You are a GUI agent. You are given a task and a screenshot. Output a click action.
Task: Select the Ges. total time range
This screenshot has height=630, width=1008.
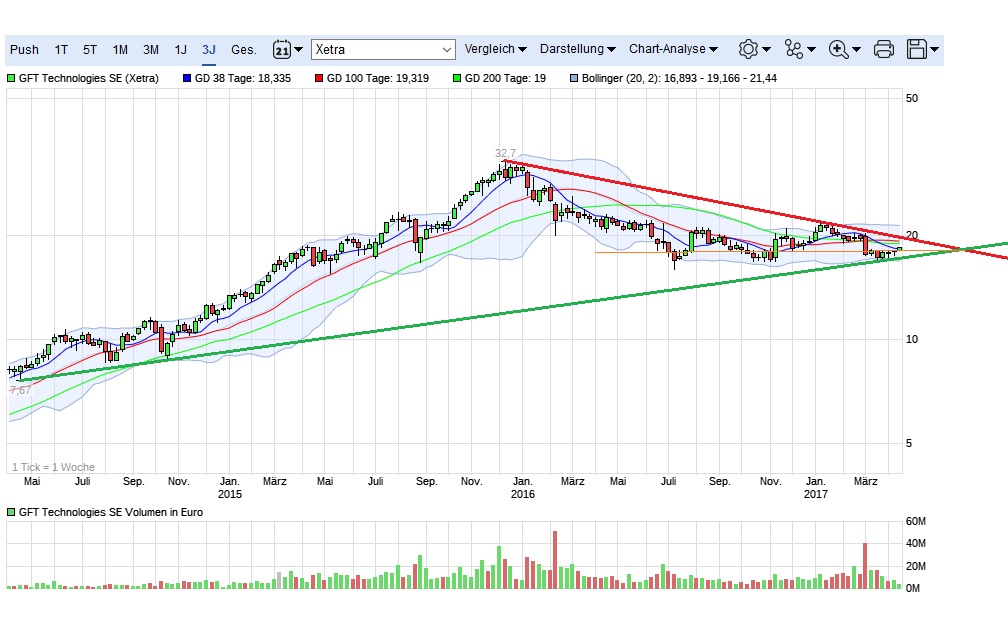click(x=244, y=50)
